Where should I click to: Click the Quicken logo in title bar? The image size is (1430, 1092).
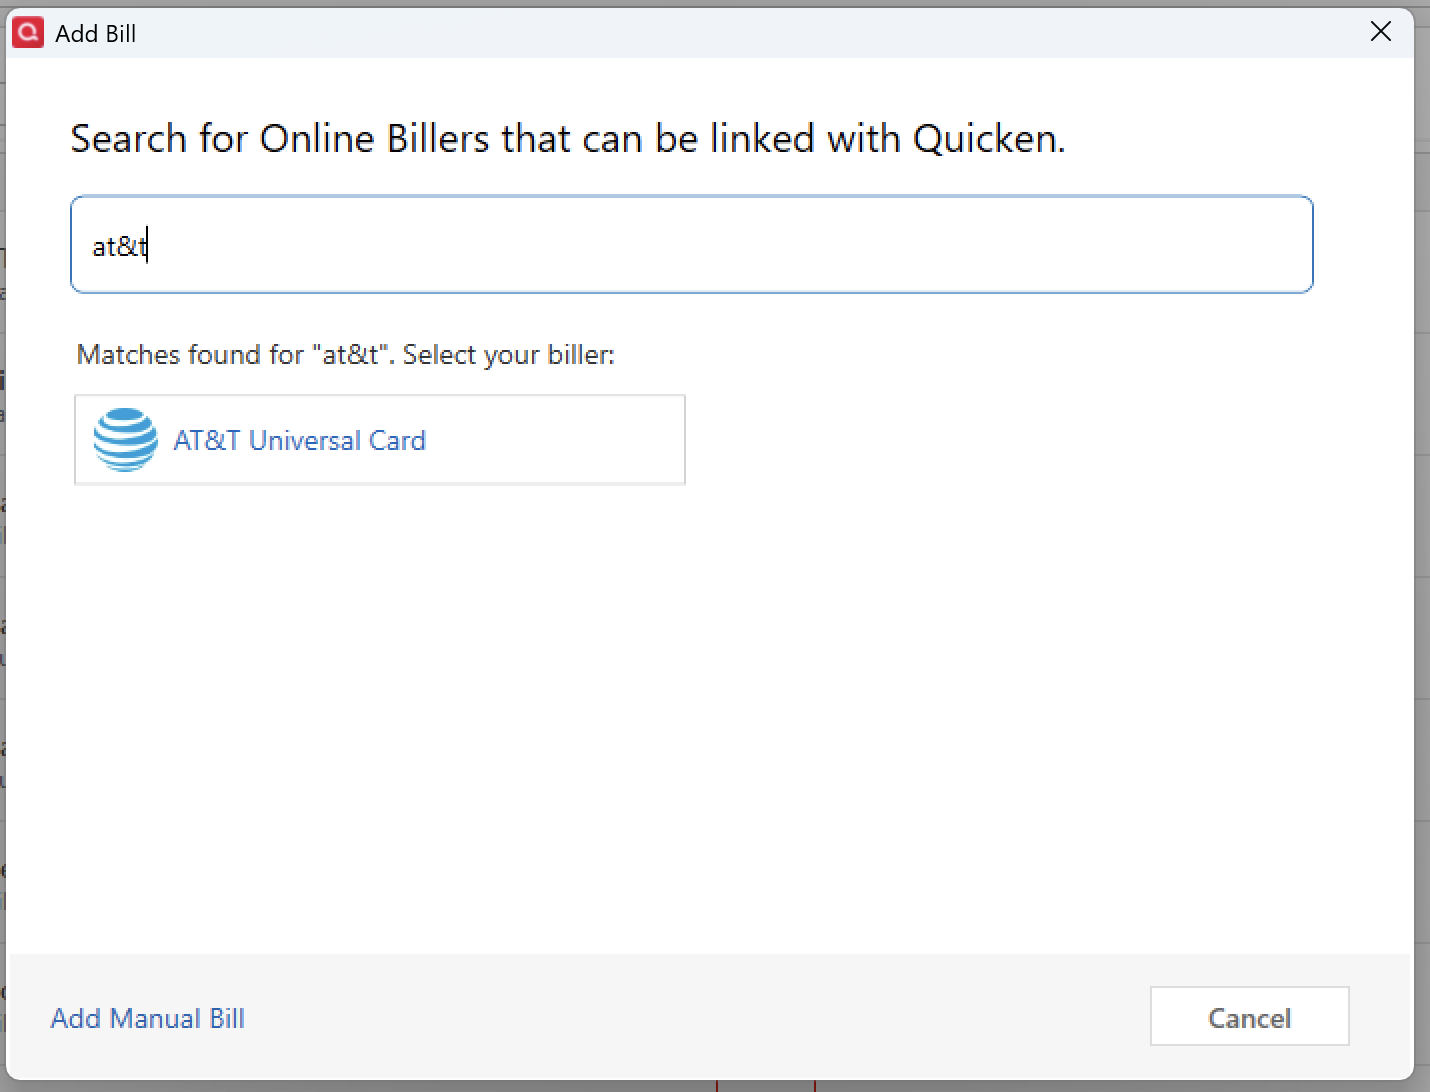(x=28, y=33)
